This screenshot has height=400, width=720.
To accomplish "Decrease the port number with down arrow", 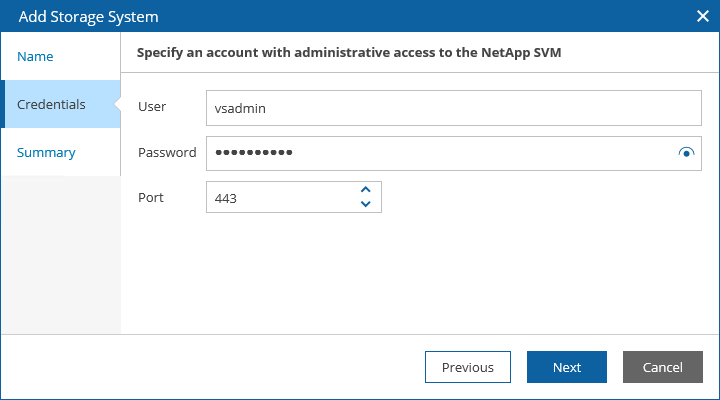I will [365, 204].
